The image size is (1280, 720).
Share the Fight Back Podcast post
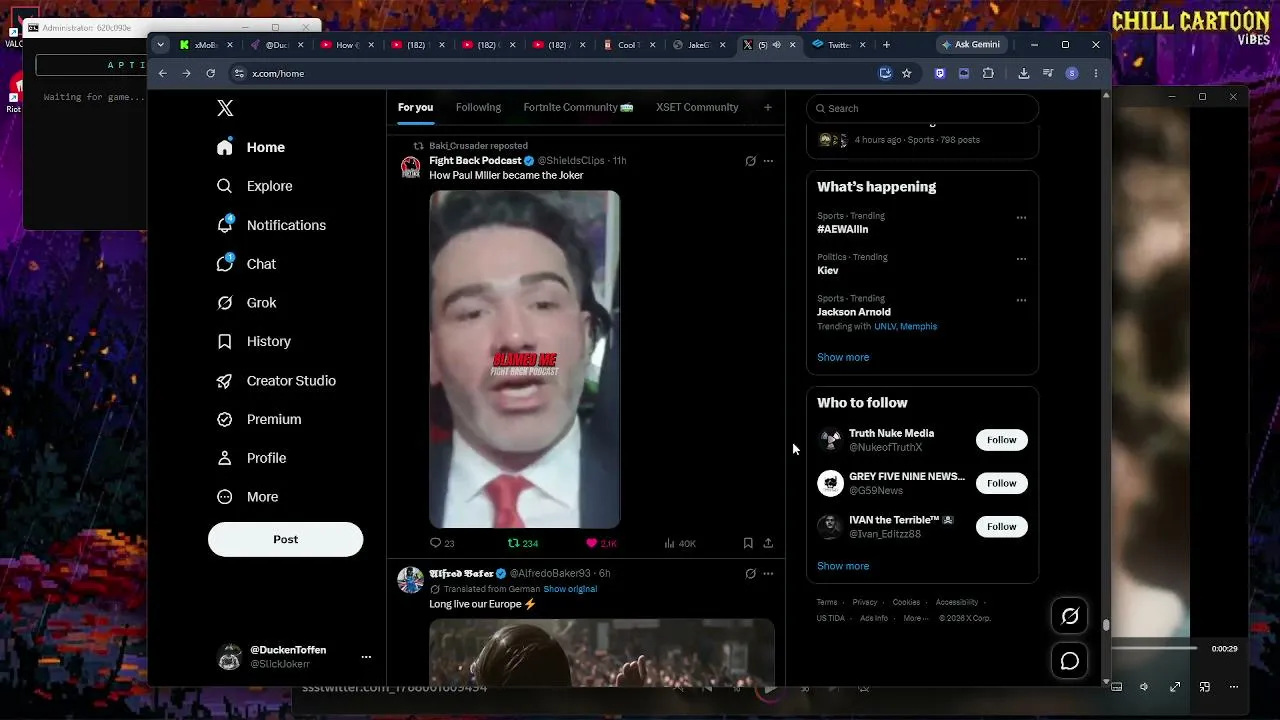click(x=768, y=543)
